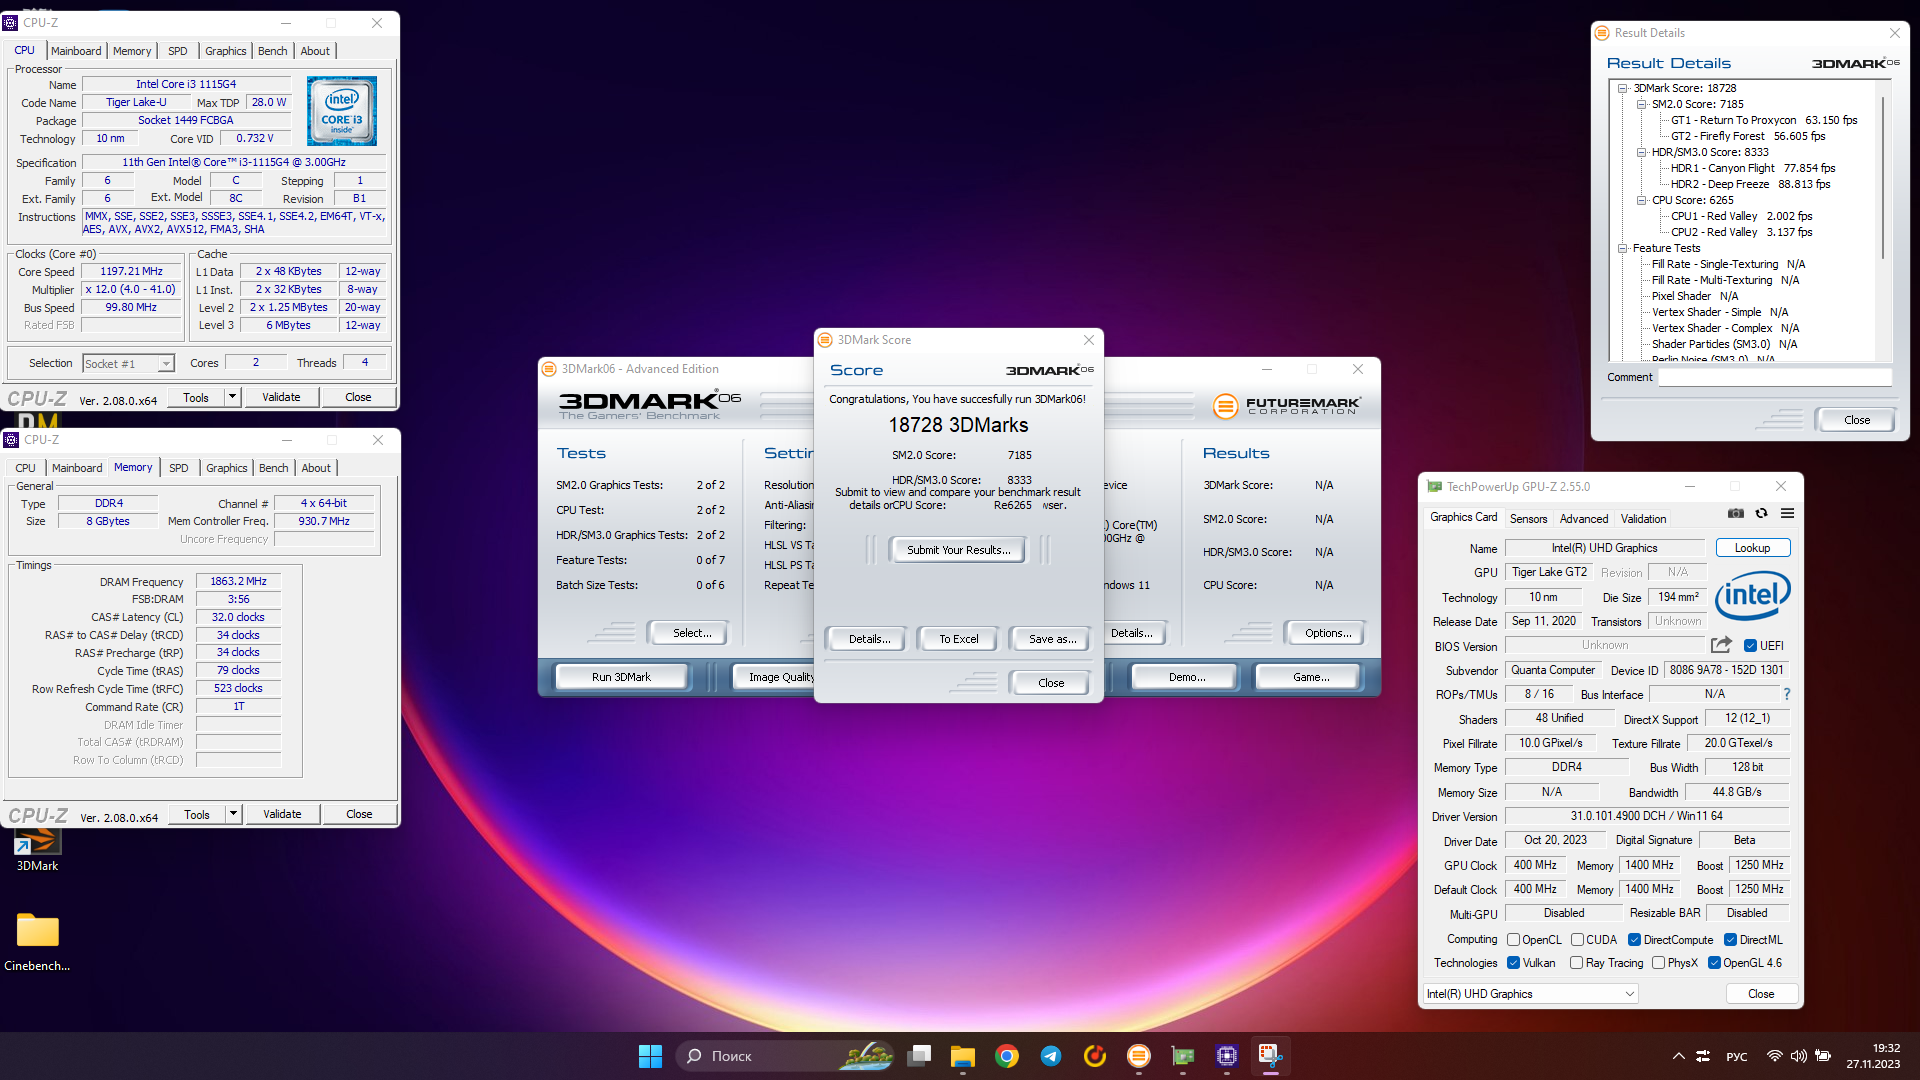Screen dimensions: 1920x1080
Task: Click Validate in the top CPU-Z window
Action: tap(281, 397)
